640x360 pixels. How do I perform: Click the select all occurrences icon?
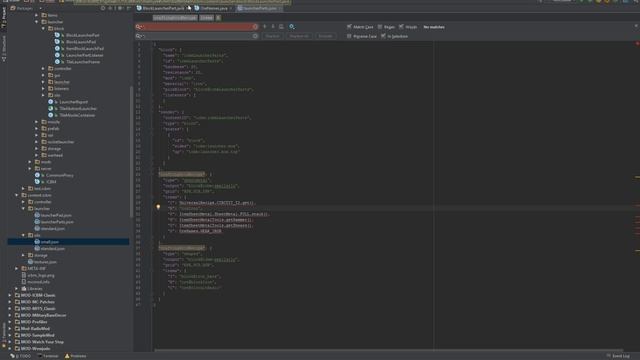(281, 27)
